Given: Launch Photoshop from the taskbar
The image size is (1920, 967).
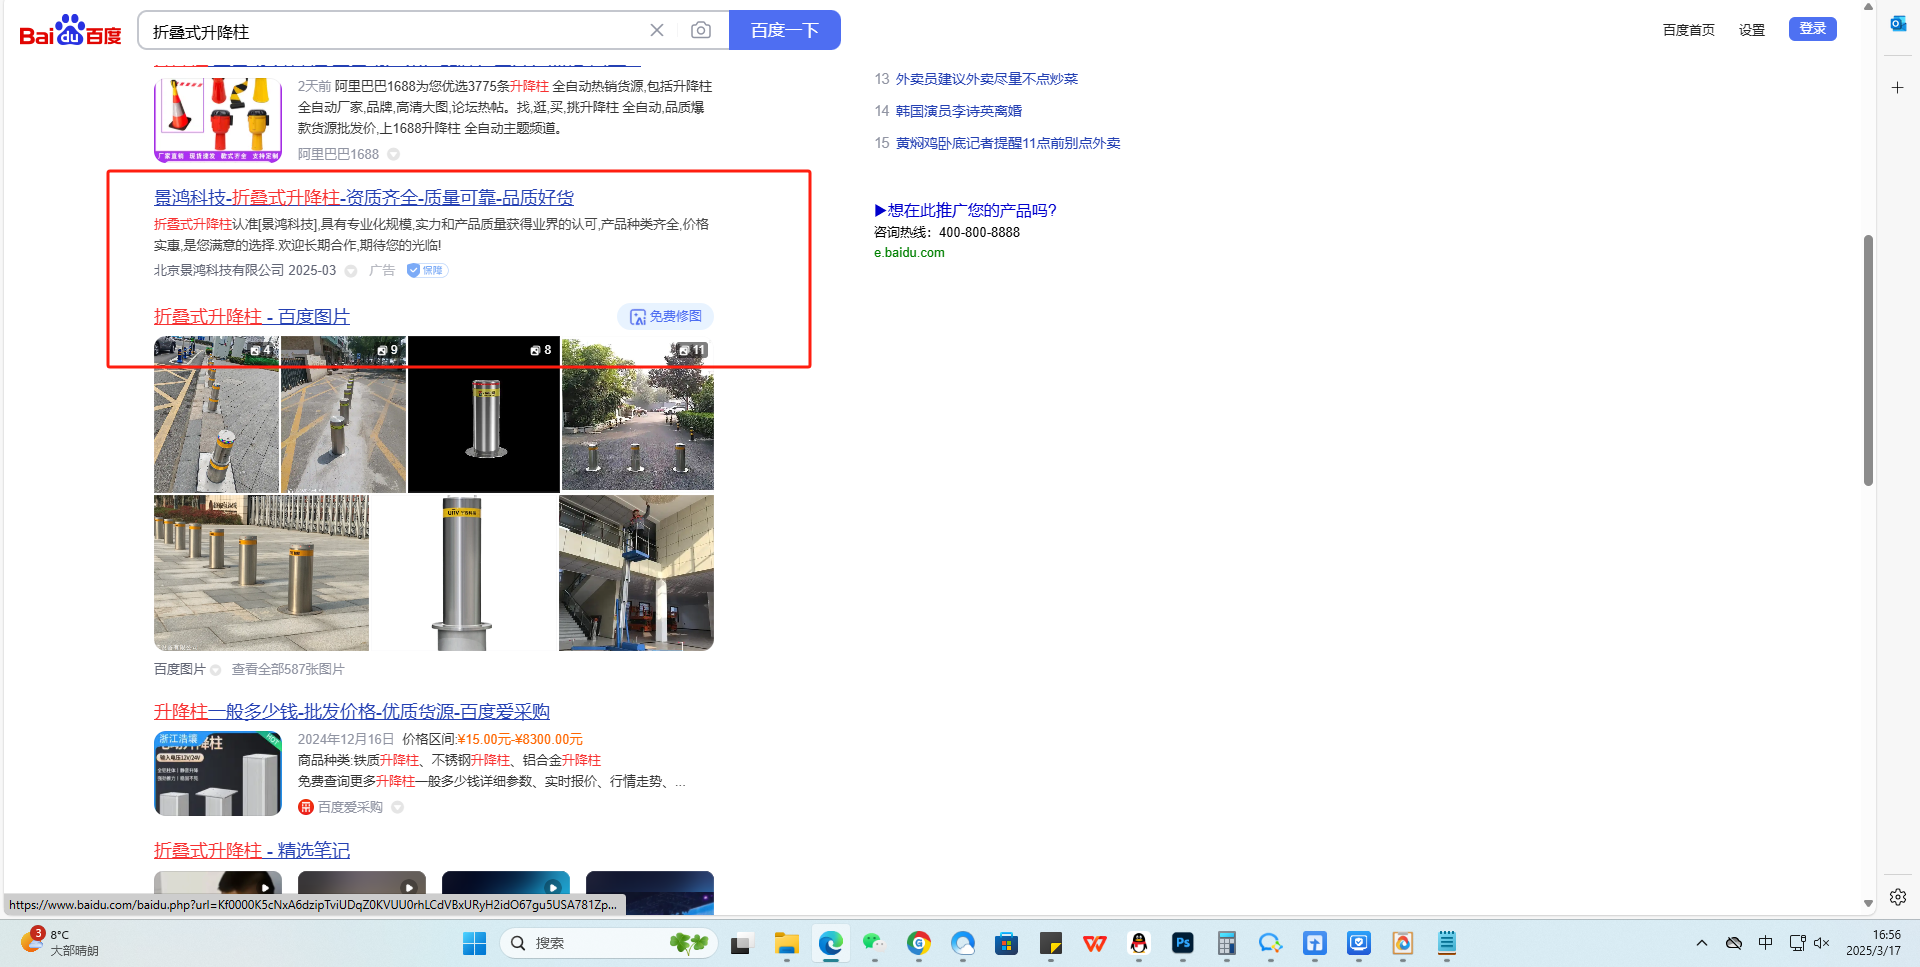Looking at the screenshot, I should 1182,943.
